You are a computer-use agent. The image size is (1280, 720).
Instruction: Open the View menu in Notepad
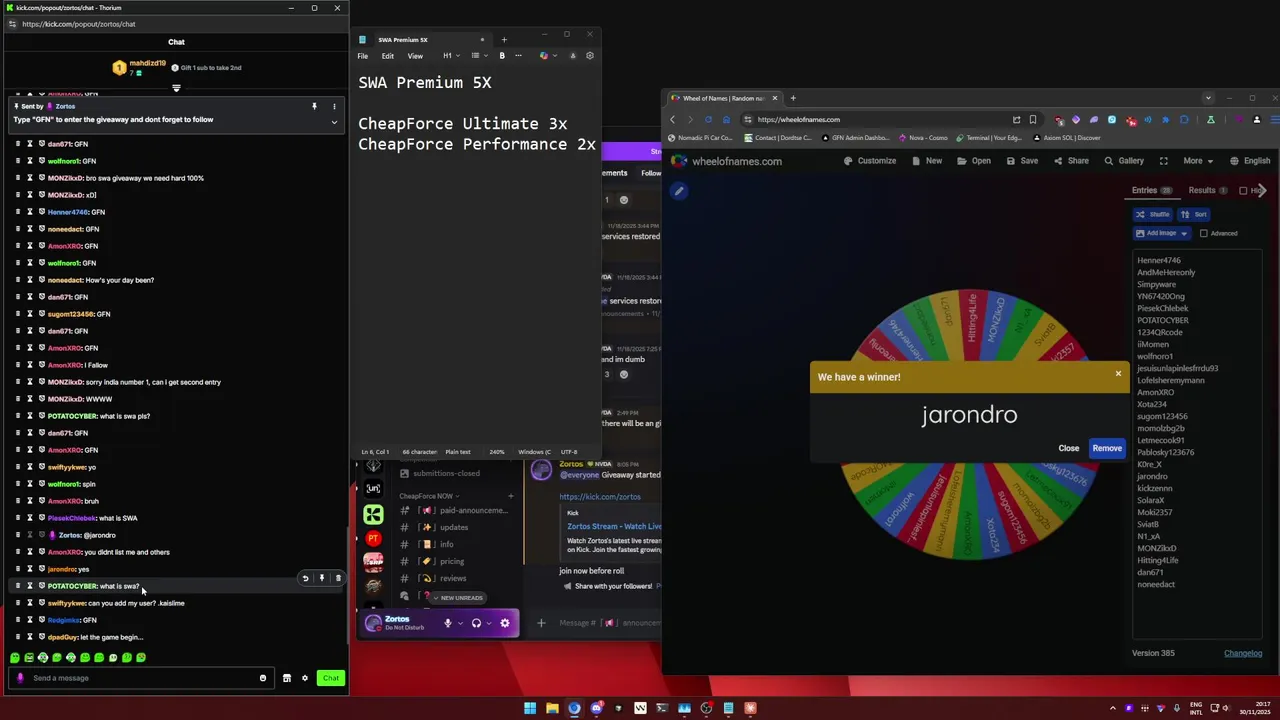[415, 56]
